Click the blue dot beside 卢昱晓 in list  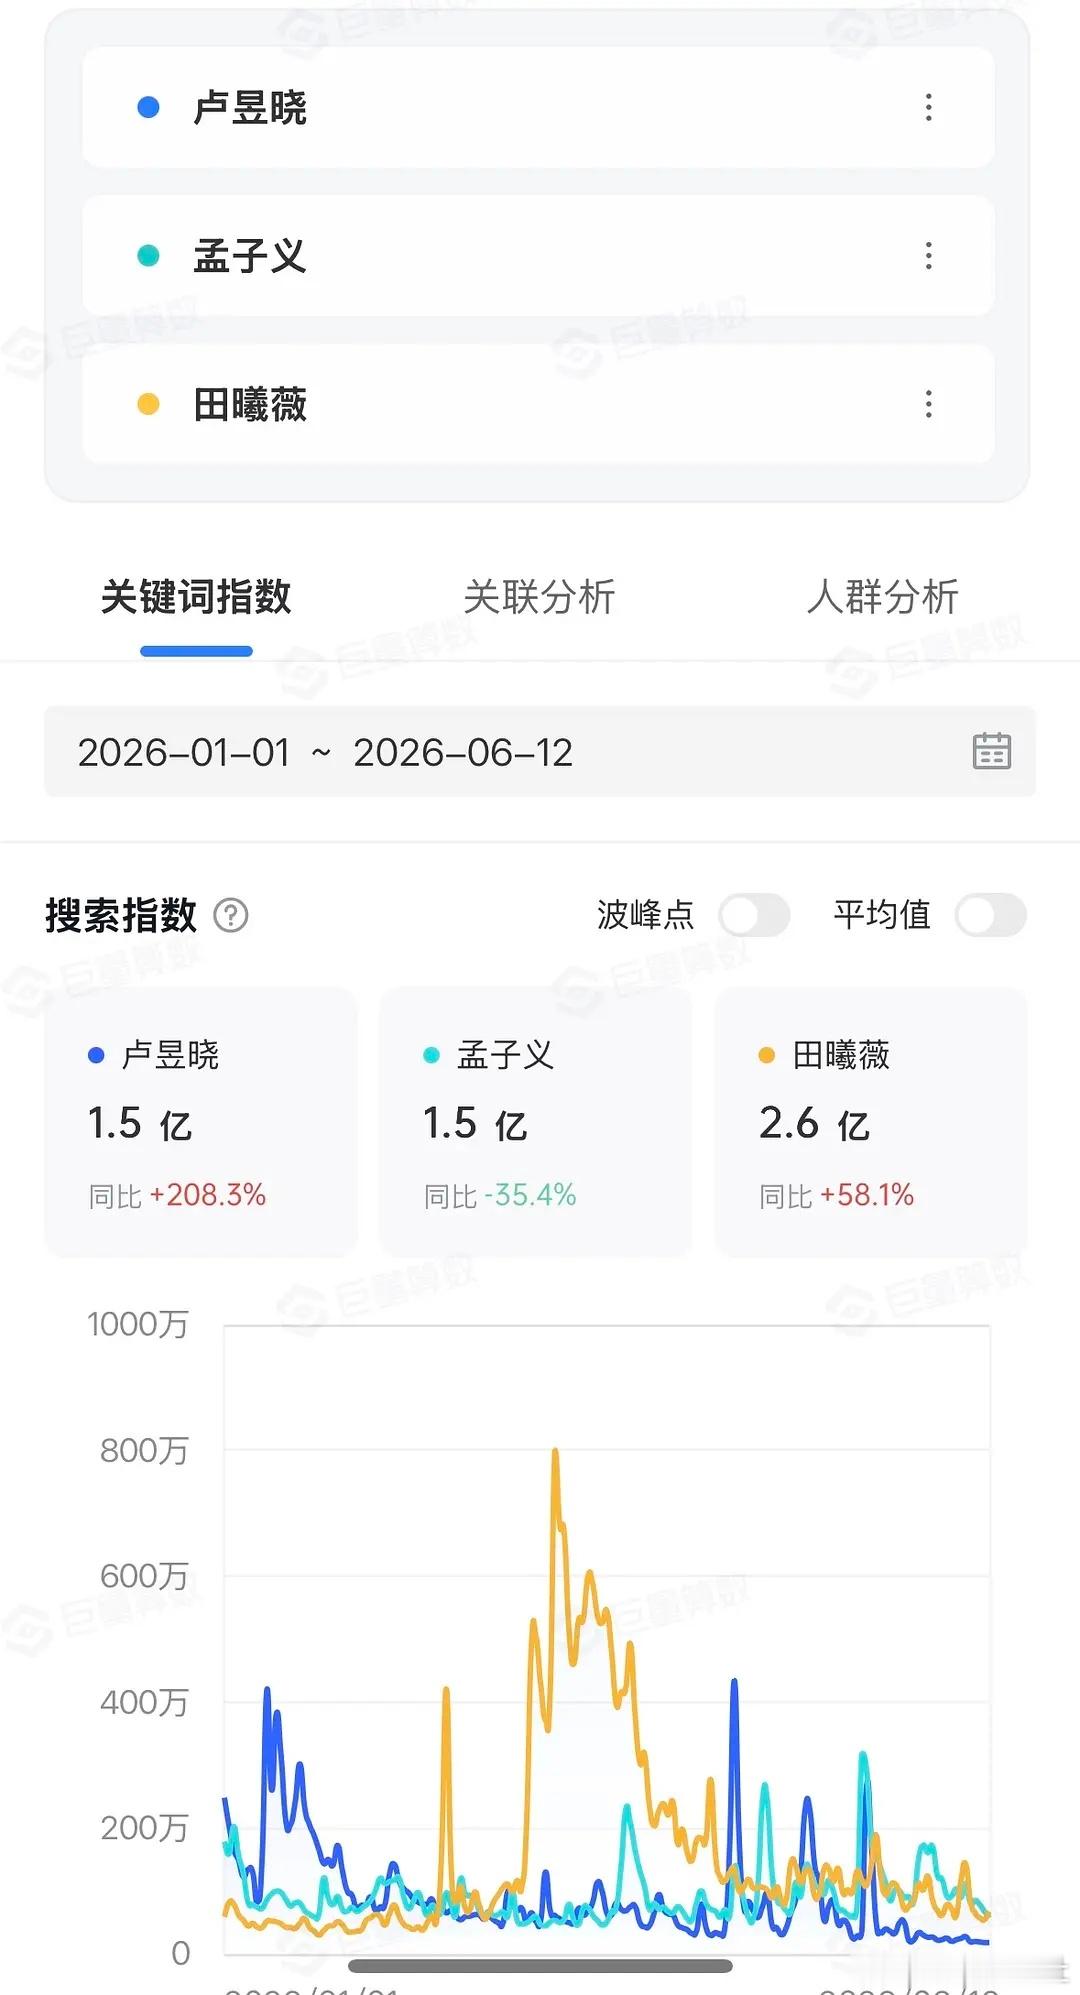click(x=148, y=107)
